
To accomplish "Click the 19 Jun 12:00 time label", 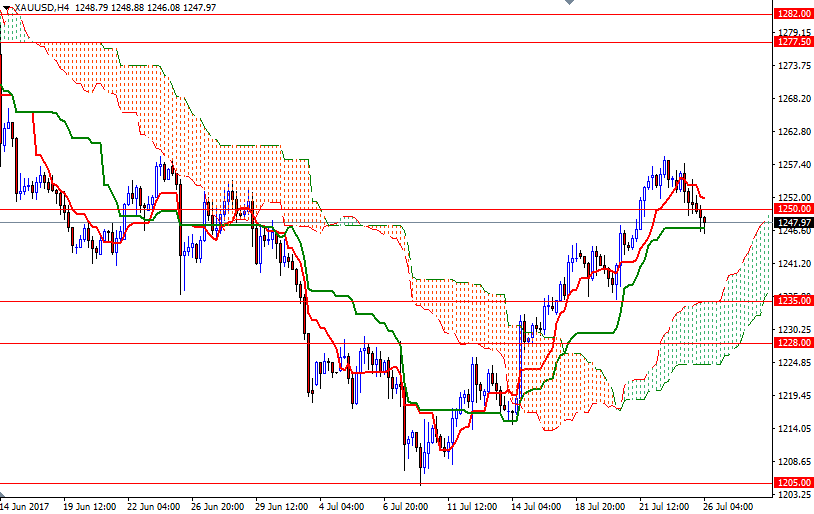I will tap(89, 506).
